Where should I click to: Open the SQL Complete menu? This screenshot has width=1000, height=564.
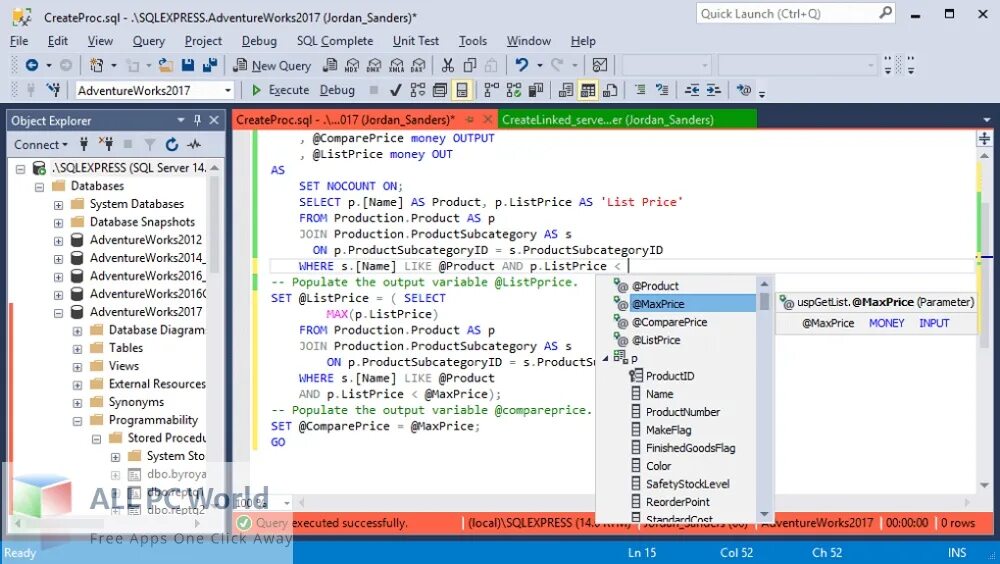[x=335, y=41]
